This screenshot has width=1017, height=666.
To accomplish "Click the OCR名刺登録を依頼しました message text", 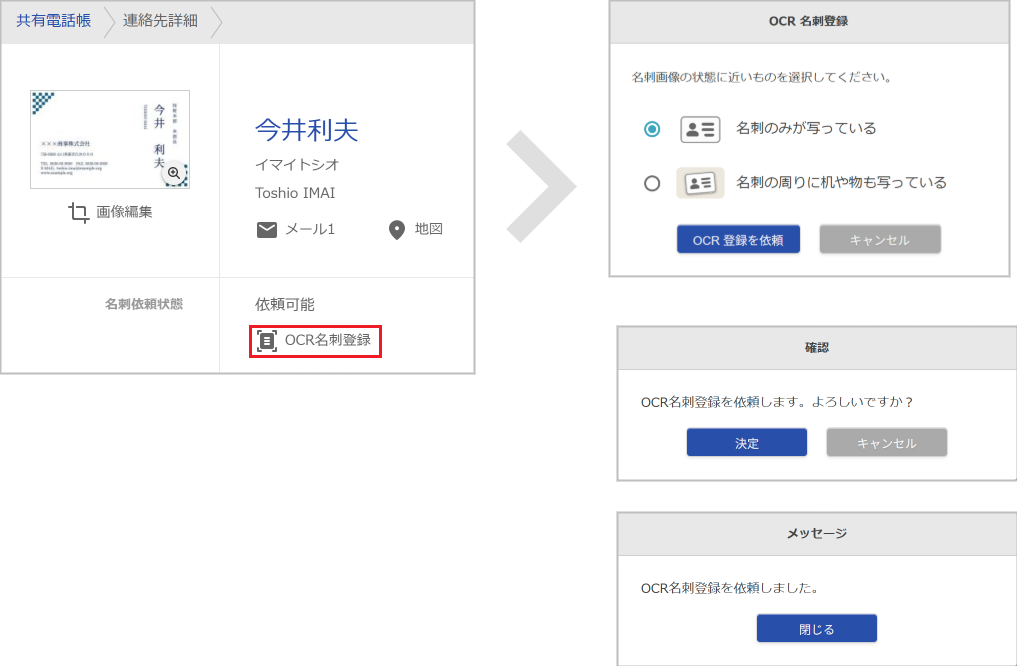I will click(732, 588).
